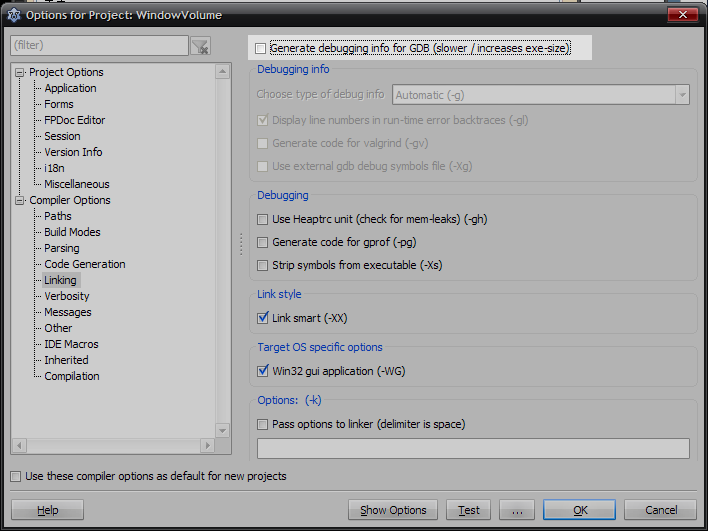Collapse the Project Options tree node
The image size is (708, 531).
pyautogui.click(x=19, y=72)
